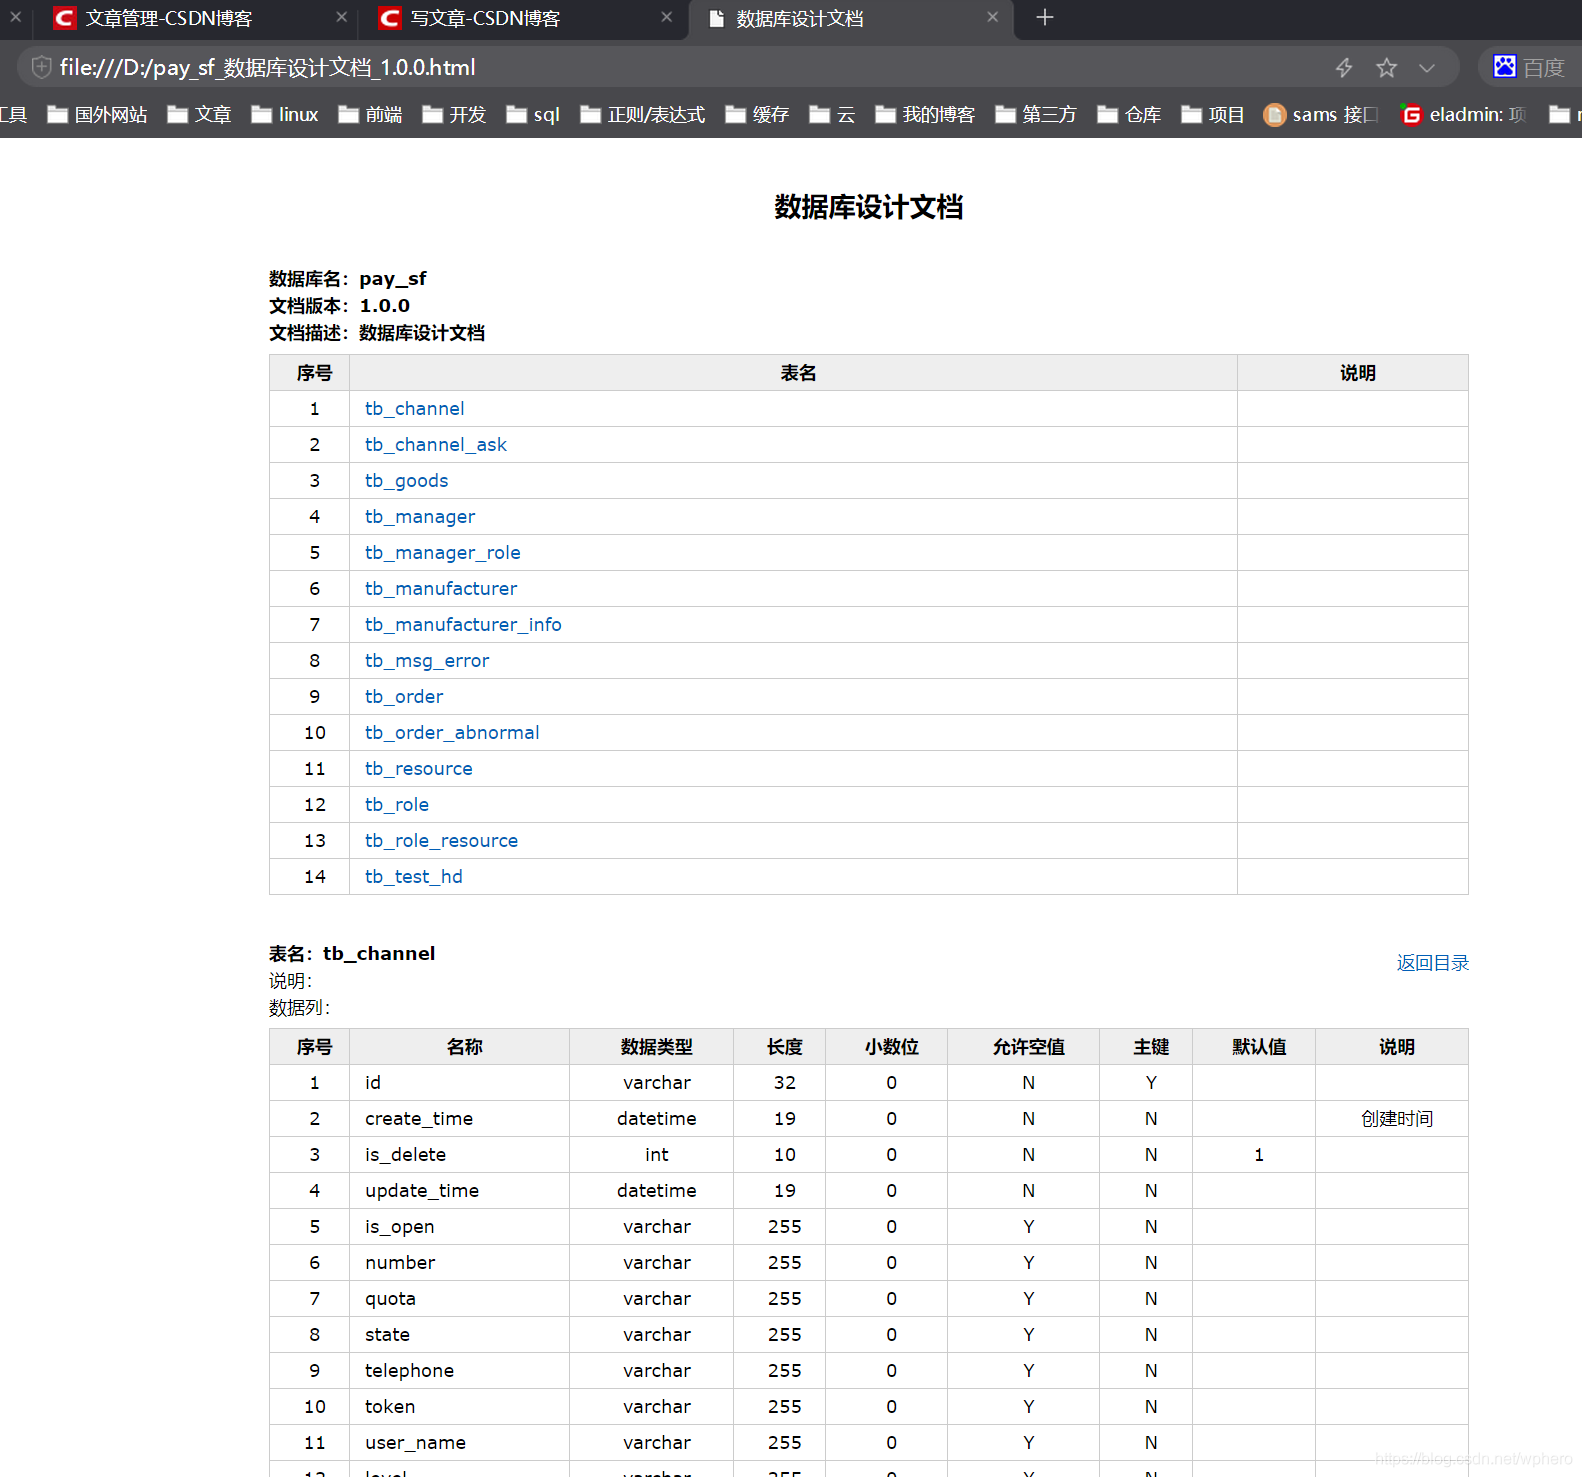Close the 文章管理-CSDN博客 tab
1582x1477 pixels.
[341, 17]
